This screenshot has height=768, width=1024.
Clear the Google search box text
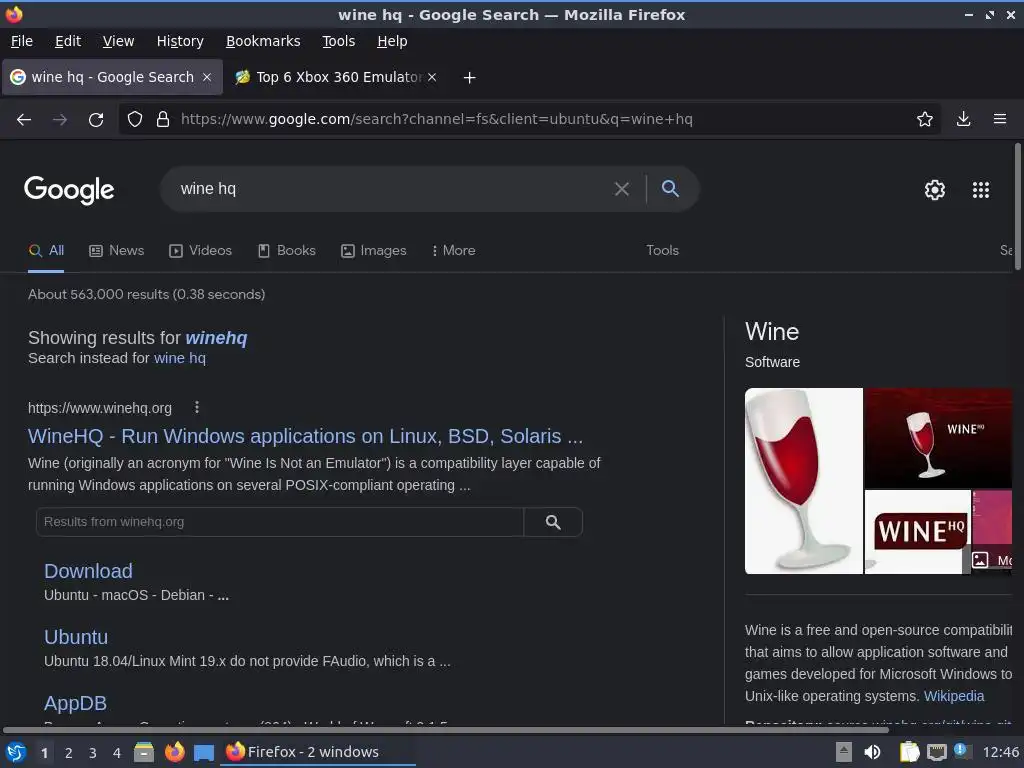pos(622,189)
